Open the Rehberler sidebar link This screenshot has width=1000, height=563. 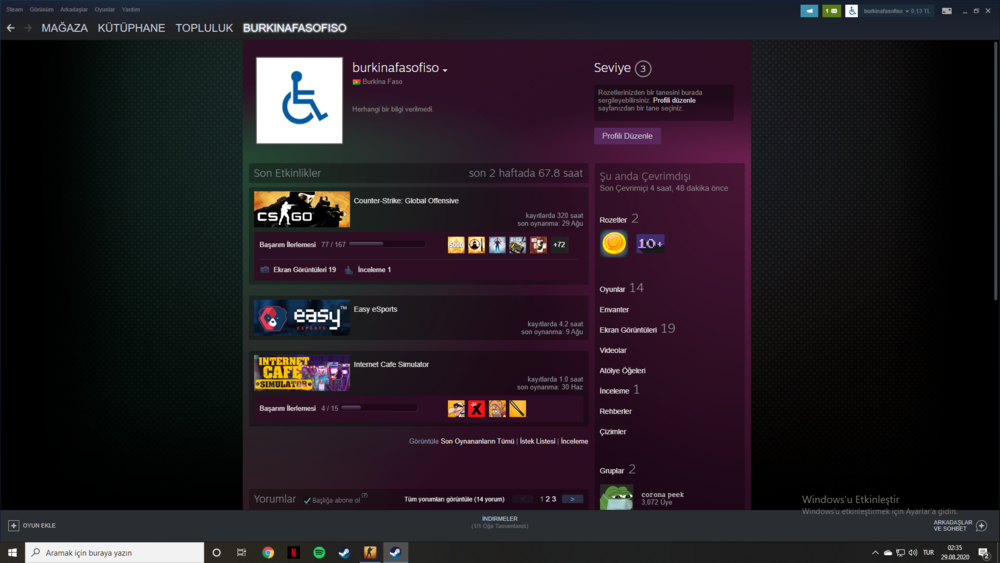615,411
